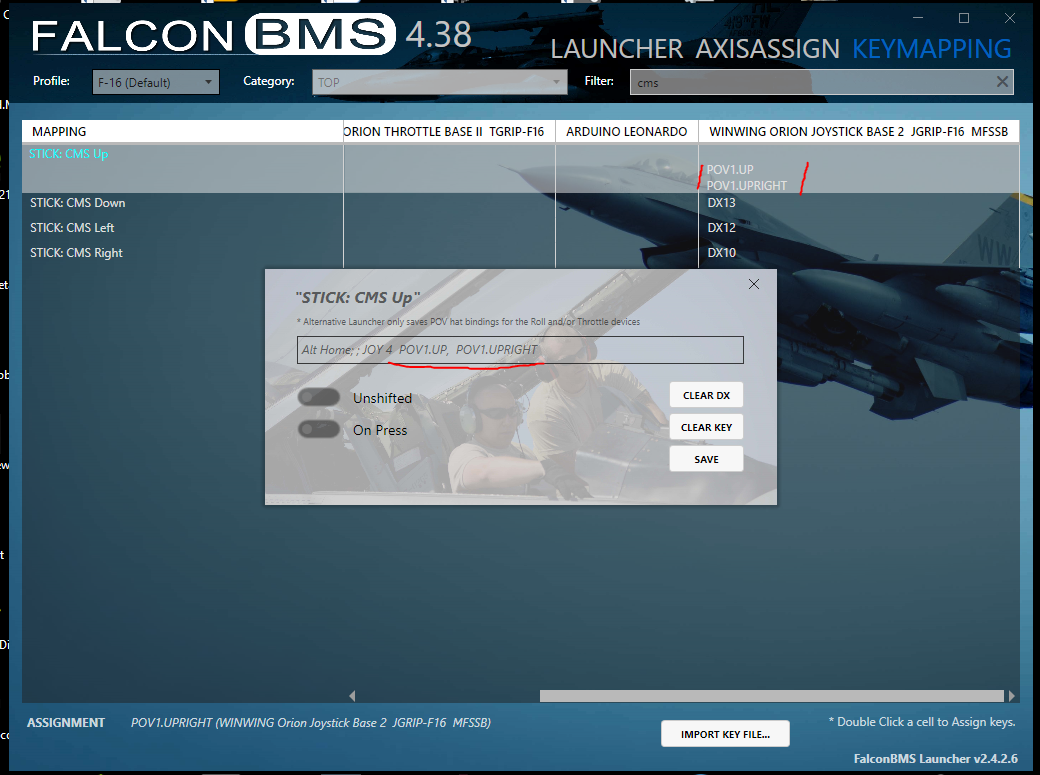Select the KEYMAPPING tab
The height and width of the screenshot is (775, 1040).
[x=931, y=49]
